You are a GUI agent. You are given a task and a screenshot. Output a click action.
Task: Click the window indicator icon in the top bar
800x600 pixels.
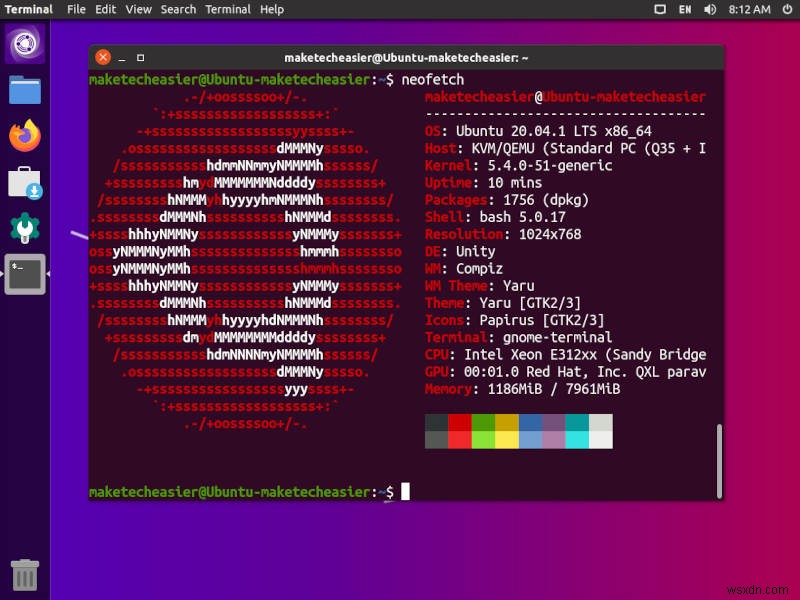(659, 9)
